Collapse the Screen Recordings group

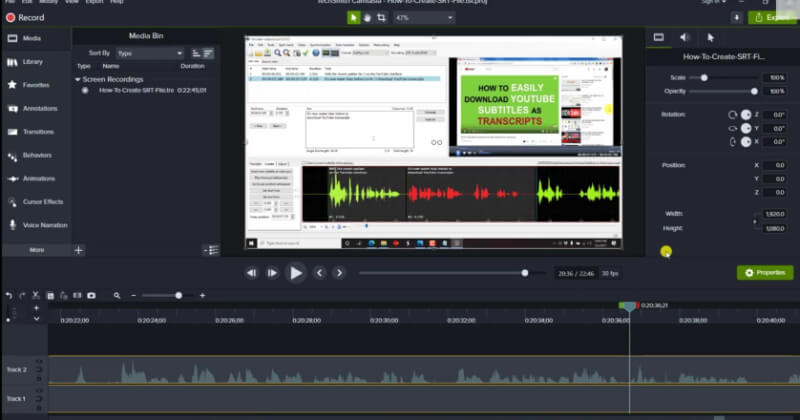pyautogui.click(x=78, y=80)
